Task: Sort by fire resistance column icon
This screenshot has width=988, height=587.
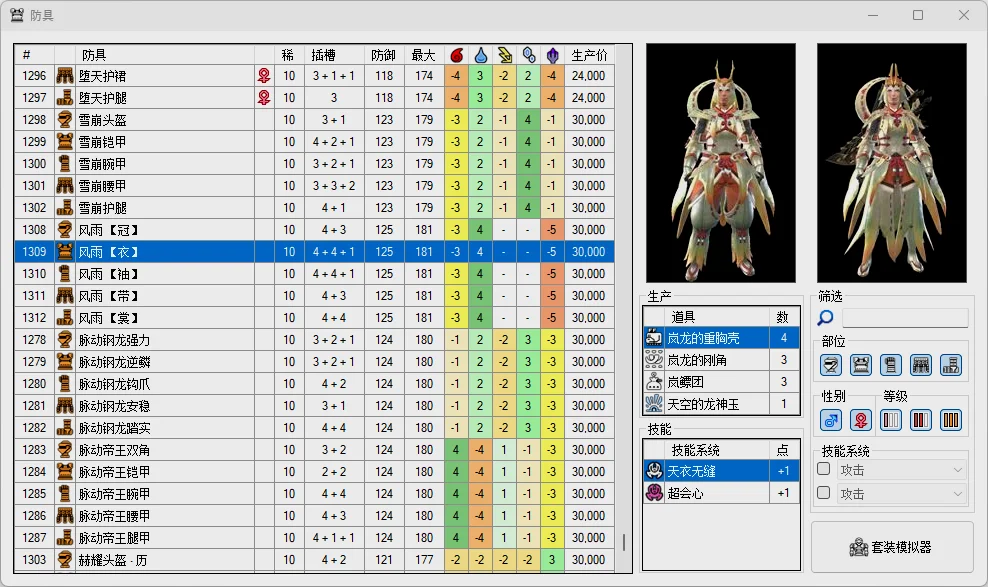Action: [456, 55]
